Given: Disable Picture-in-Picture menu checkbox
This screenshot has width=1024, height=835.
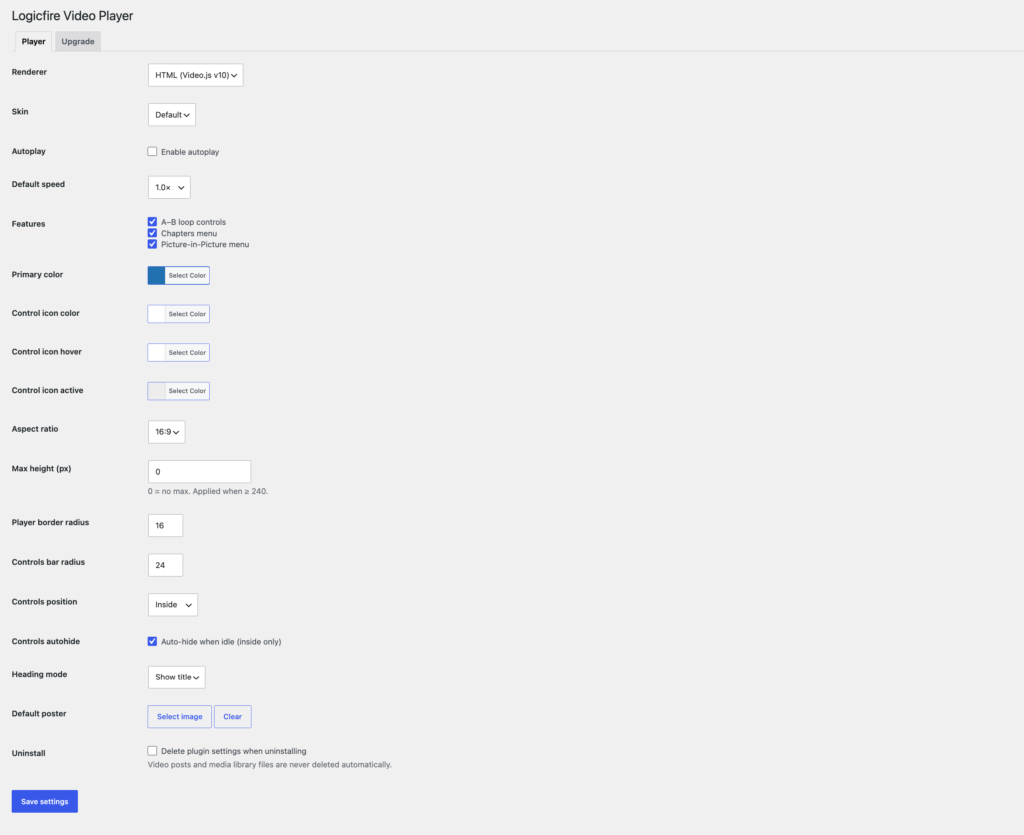Looking at the screenshot, I should click(x=152, y=244).
